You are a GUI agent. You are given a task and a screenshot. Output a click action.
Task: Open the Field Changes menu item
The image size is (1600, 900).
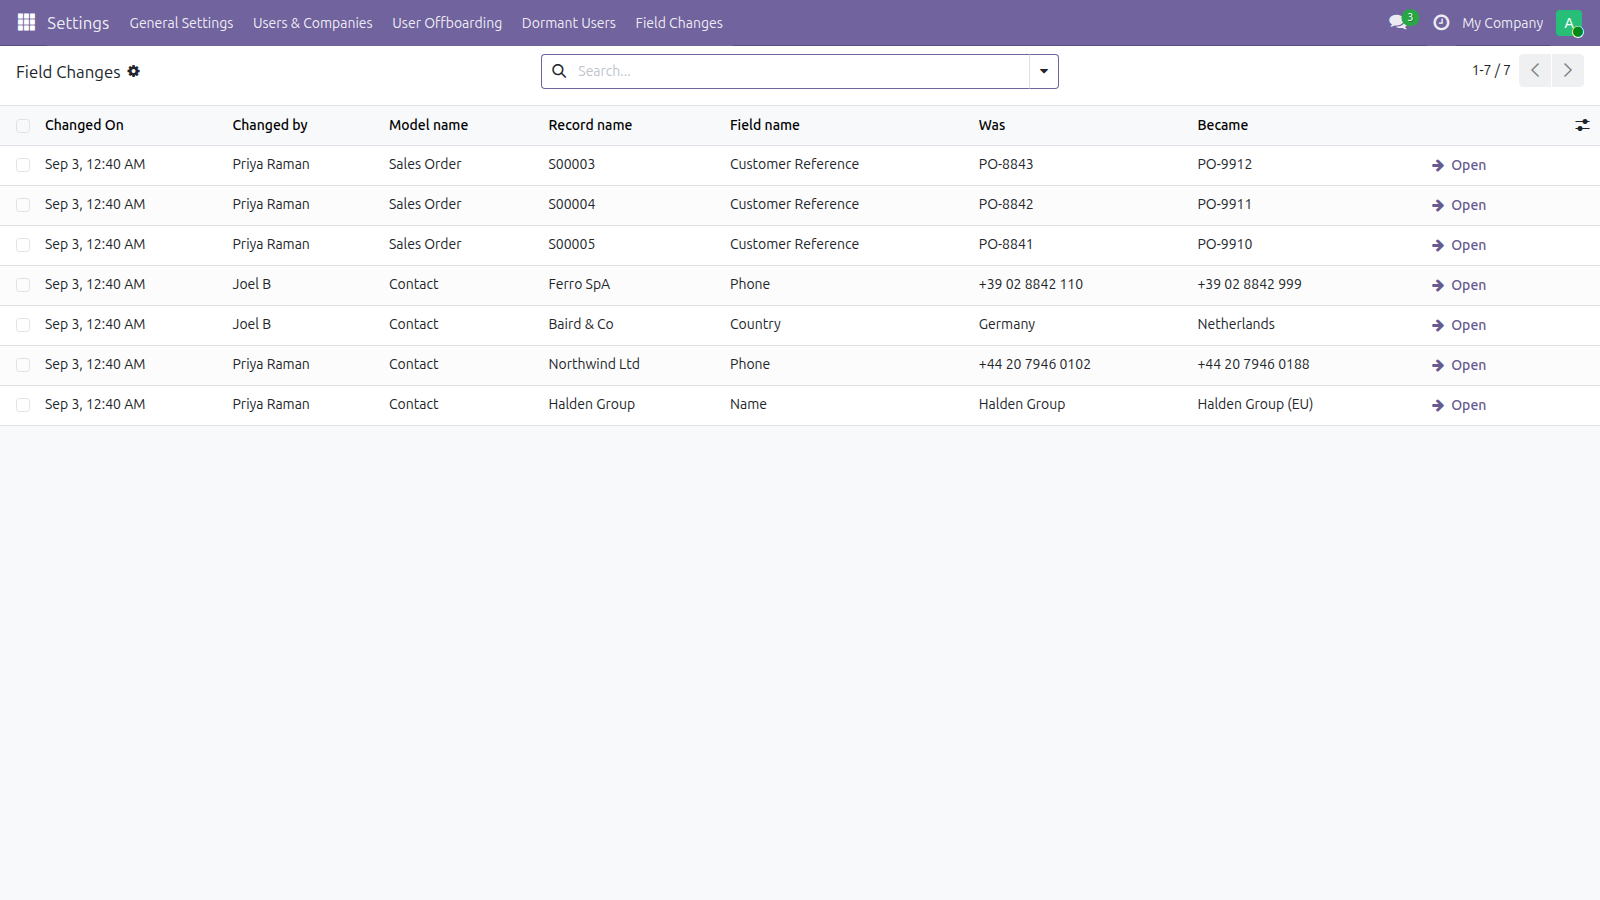pyautogui.click(x=679, y=23)
